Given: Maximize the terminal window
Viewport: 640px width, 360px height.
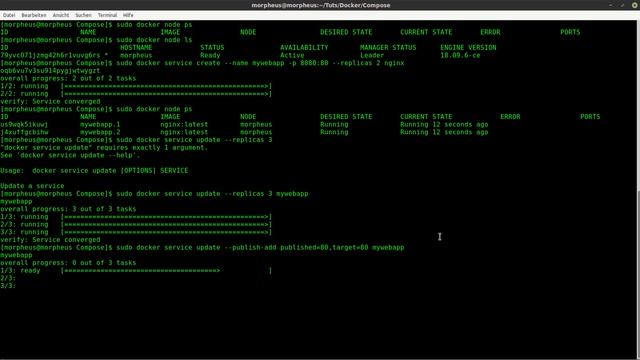Looking at the screenshot, I should click(x=622, y=5).
